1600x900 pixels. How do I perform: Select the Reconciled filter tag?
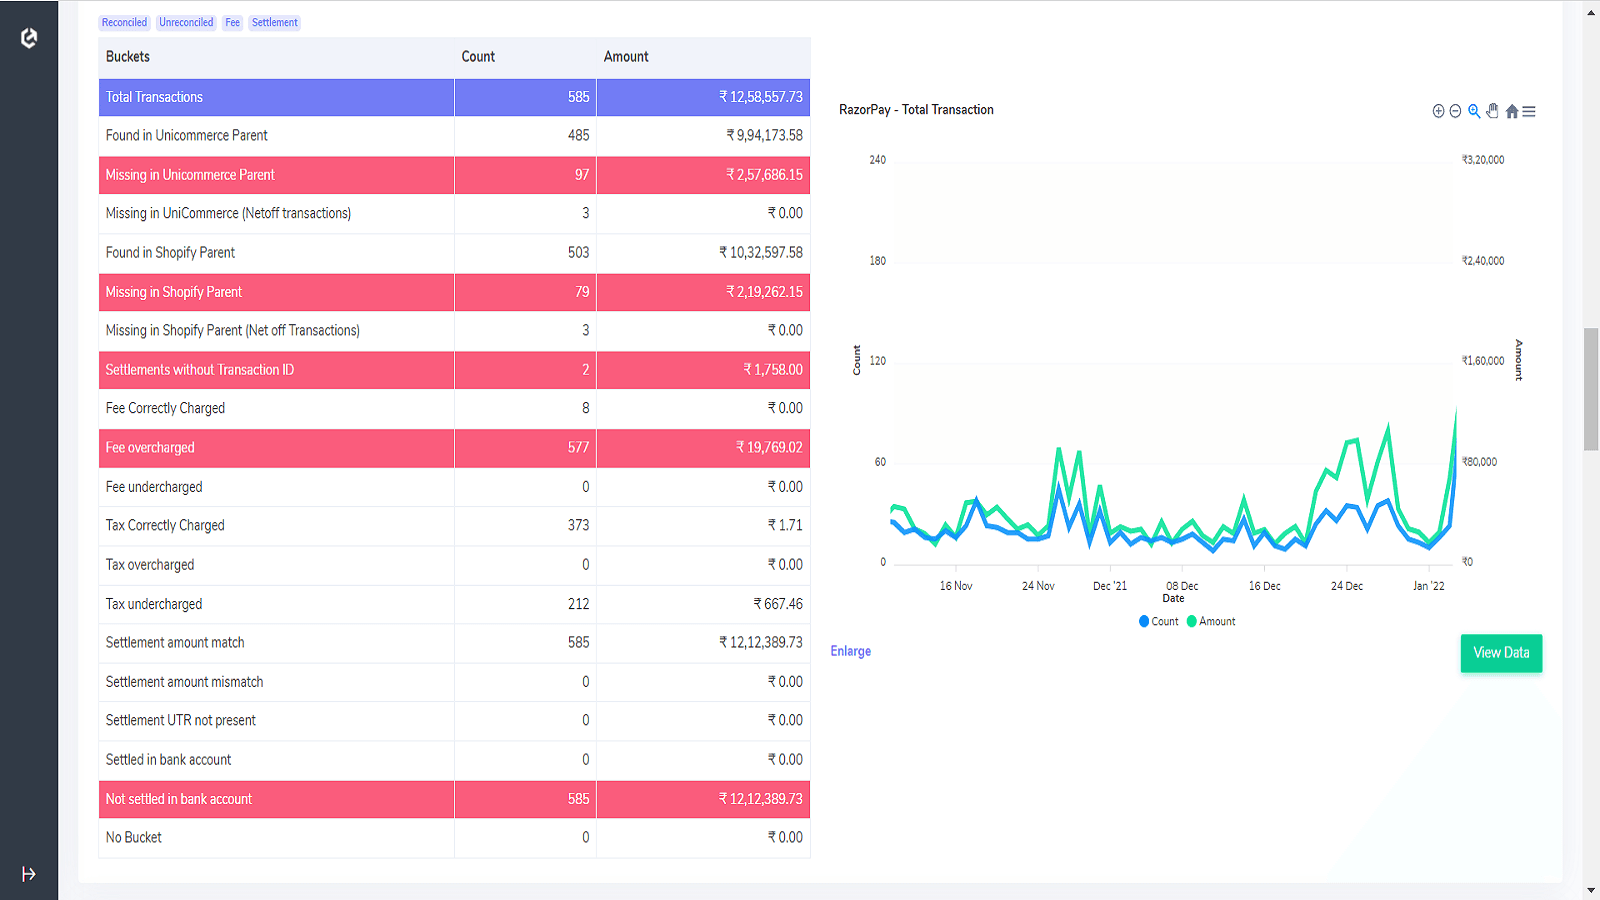click(x=124, y=22)
